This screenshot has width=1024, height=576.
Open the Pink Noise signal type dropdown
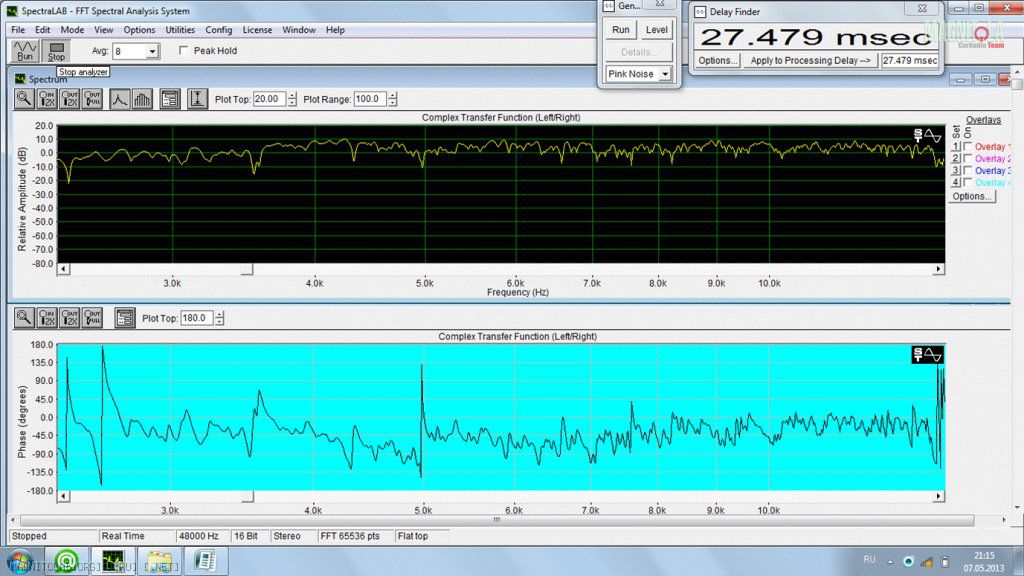(665, 74)
